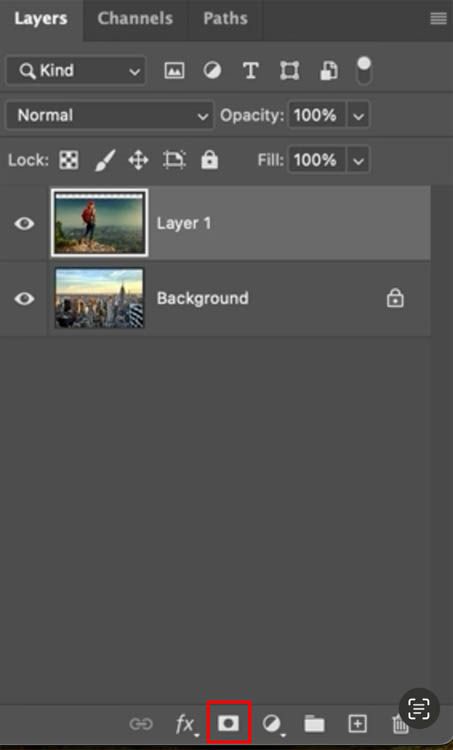Create a new adjustment layer
Image resolution: width=453 pixels, height=750 pixels.
(x=272, y=724)
